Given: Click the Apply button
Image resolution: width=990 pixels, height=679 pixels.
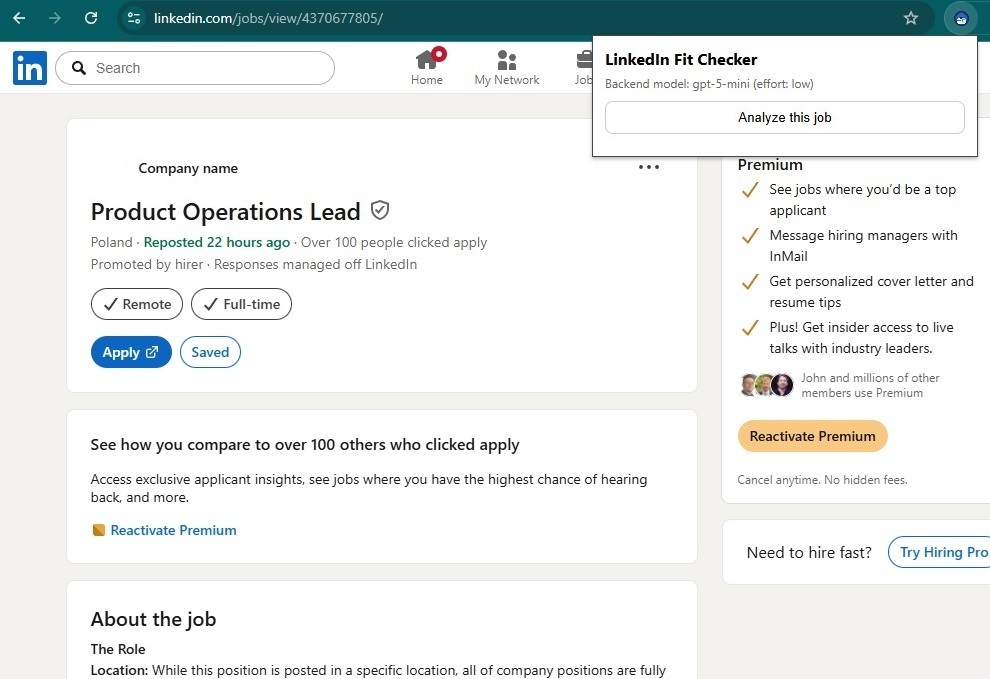Looking at the screenshot, I should point(130,352).
